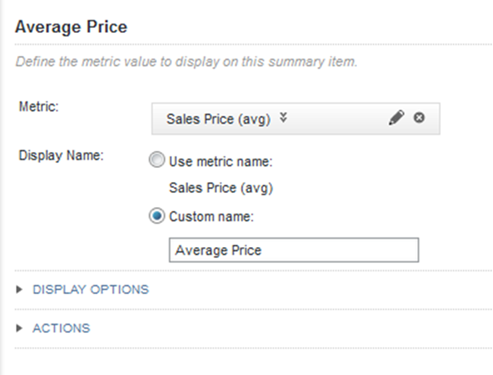Open the double-chevron menu next to Sales Price (avg)
493x375 pixels.
tap(283, 118)
